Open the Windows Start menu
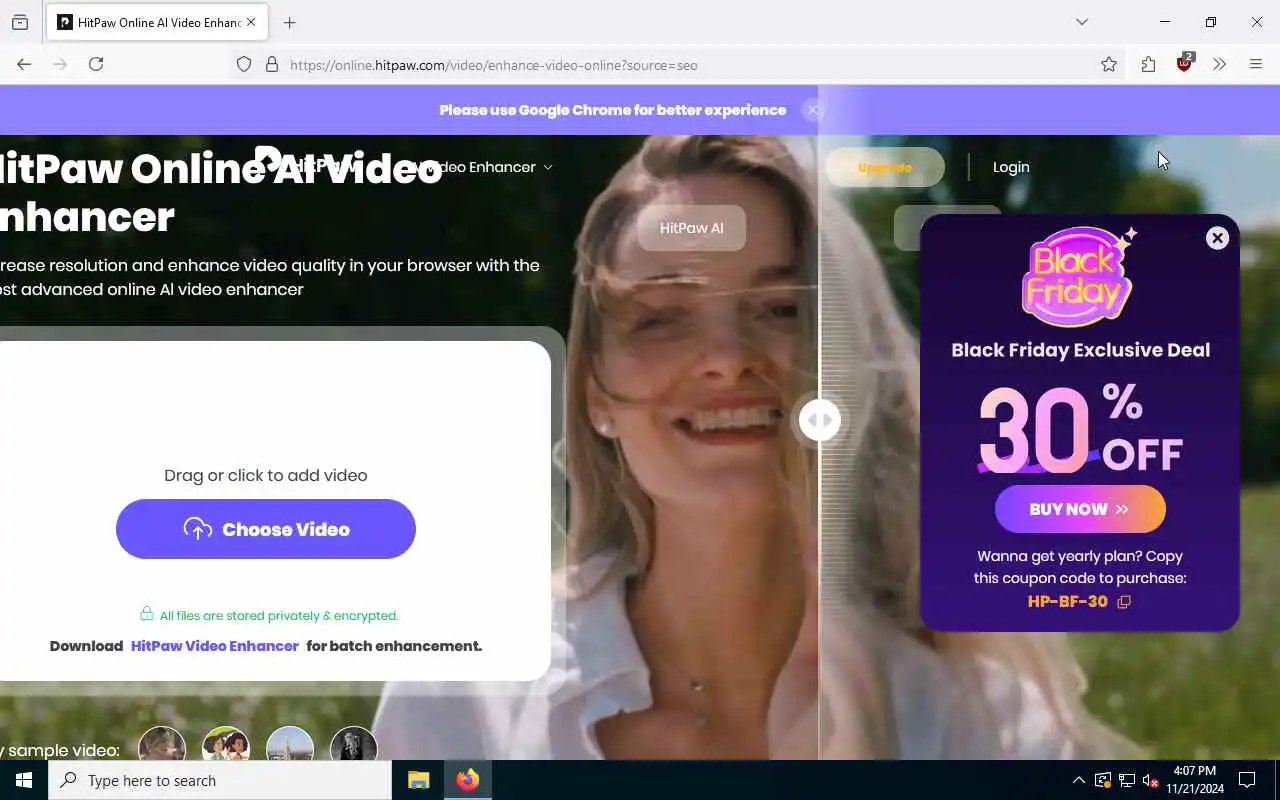This screenshot has height=800, width=1280. 24,780
